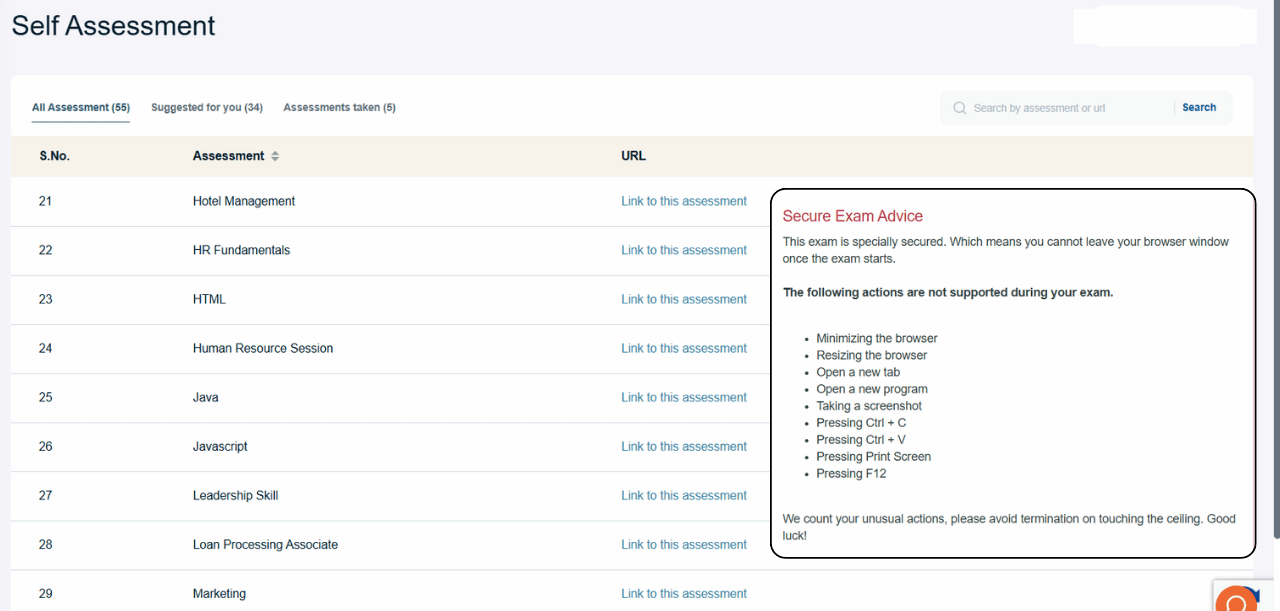Screen dimensions: 1280x611
Task: Launch the Java assessment link
Action: click(x=683, y=397)
